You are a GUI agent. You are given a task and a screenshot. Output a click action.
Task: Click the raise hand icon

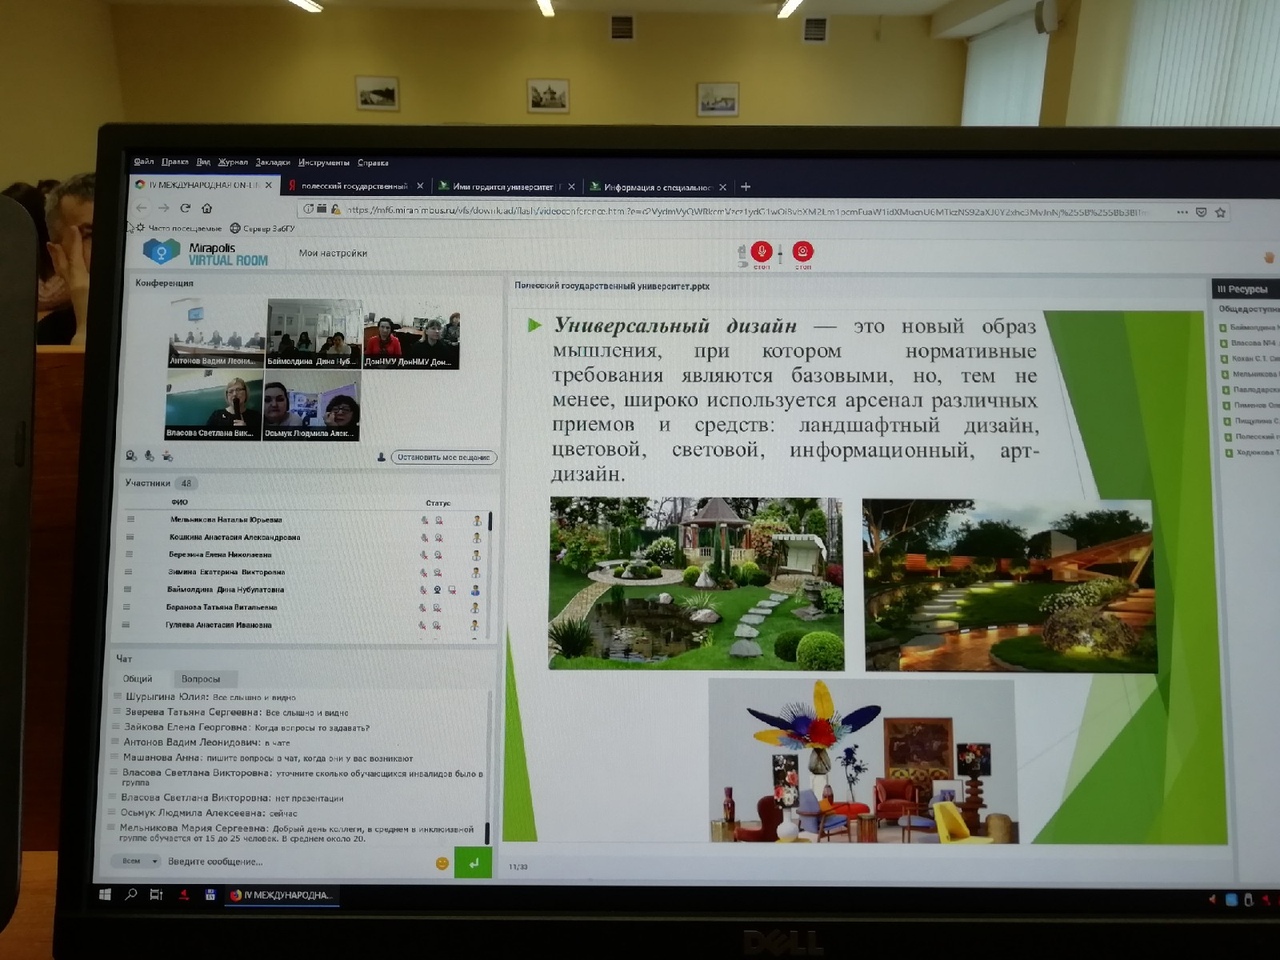1269,258
